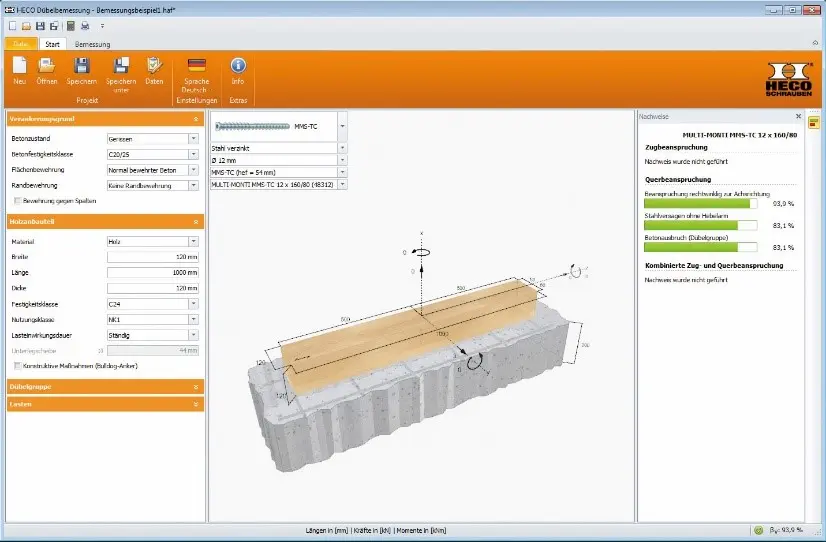Open the Flächenbewehrung dropdown
826x542 pixels.
pos(194,170)
